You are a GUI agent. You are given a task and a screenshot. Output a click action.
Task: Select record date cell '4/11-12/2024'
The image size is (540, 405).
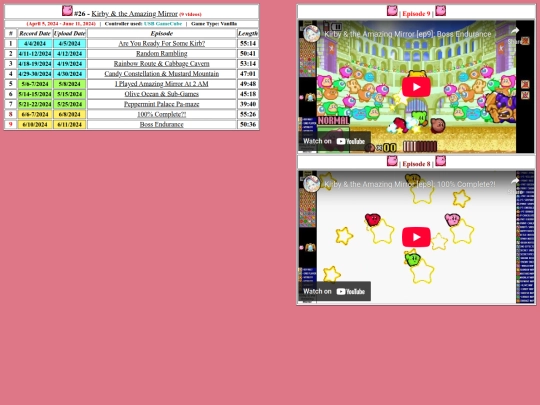pyautogui.click(x=35, y=53)
